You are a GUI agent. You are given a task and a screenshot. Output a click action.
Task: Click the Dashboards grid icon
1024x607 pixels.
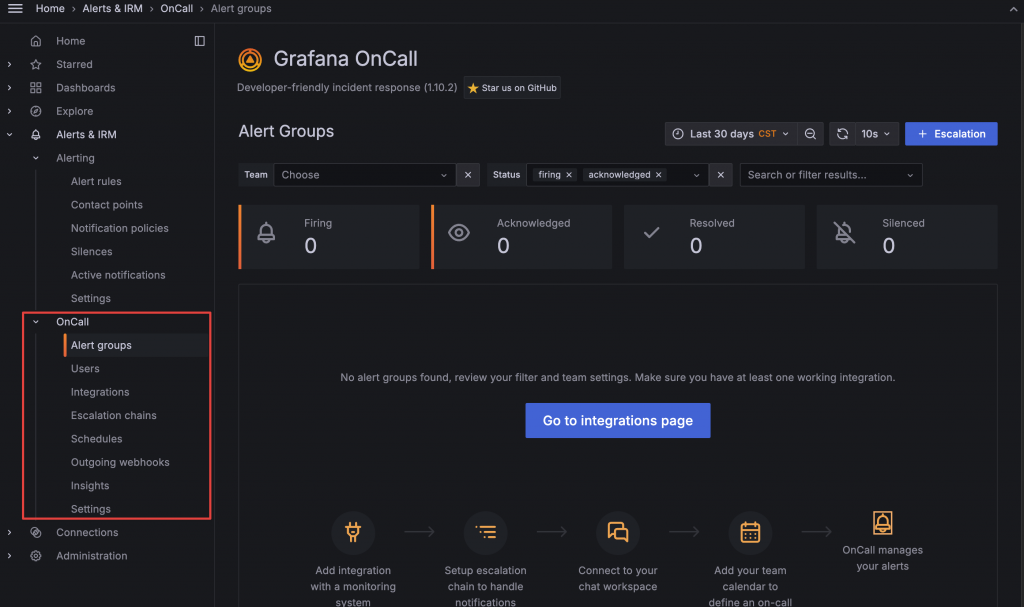click(x=36, y=88)
